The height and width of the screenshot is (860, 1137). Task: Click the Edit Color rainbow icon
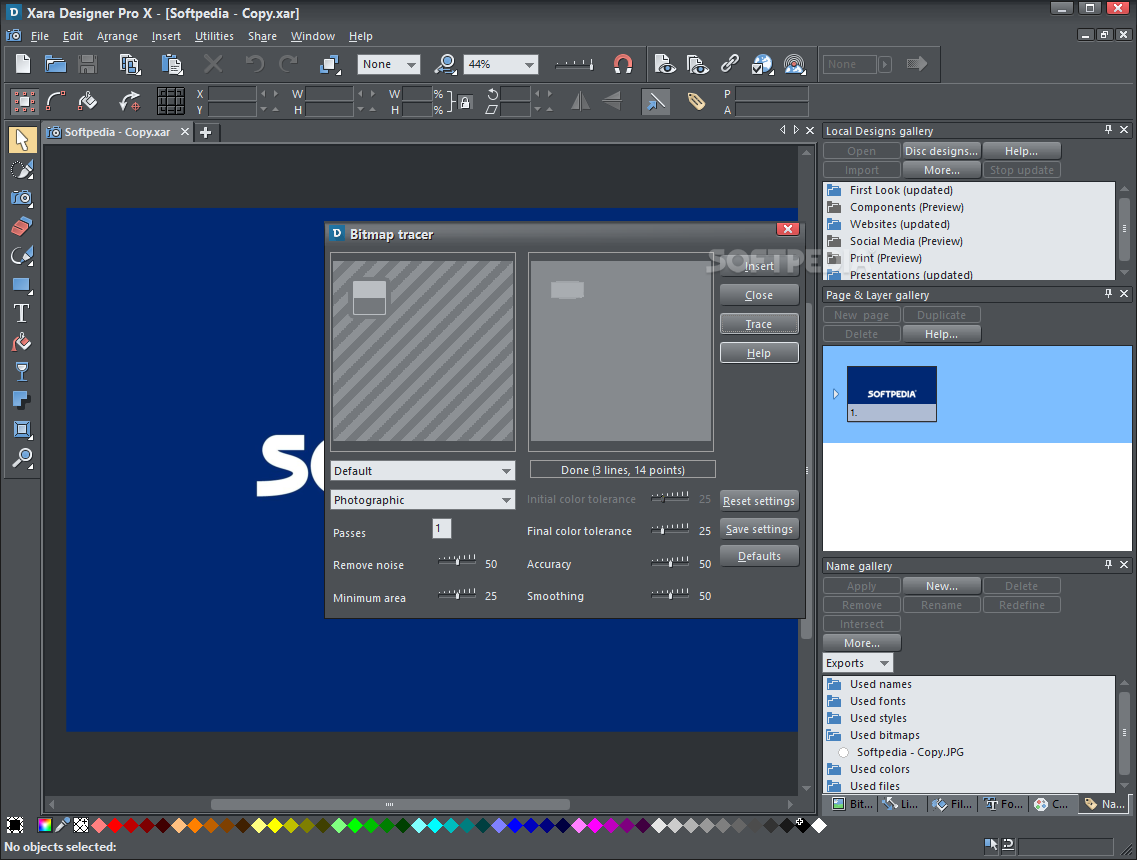pyautogui.click(x=44, y=825)
